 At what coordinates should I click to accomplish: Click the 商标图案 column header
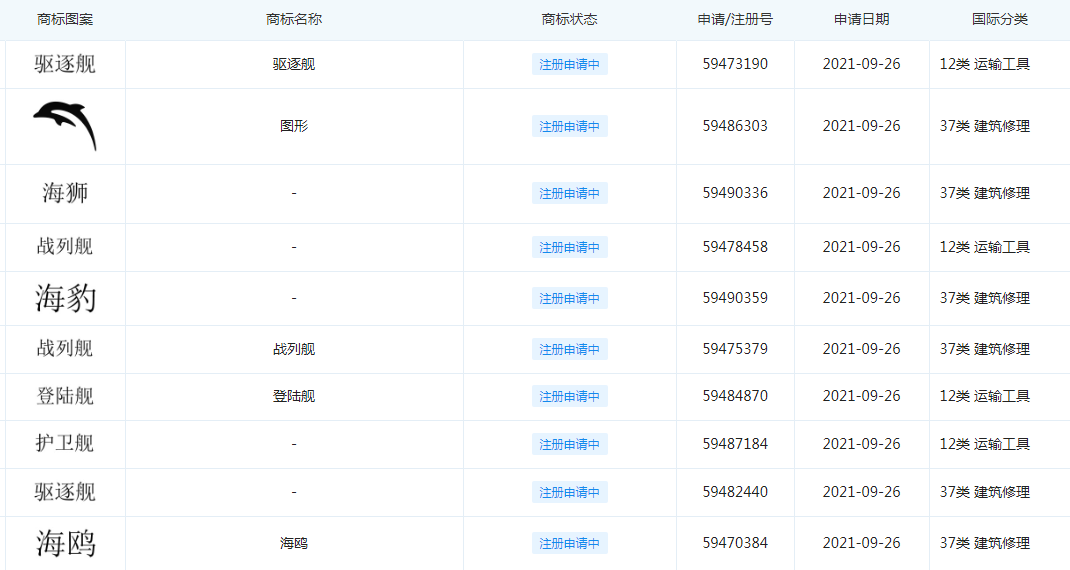coord(65,19)
